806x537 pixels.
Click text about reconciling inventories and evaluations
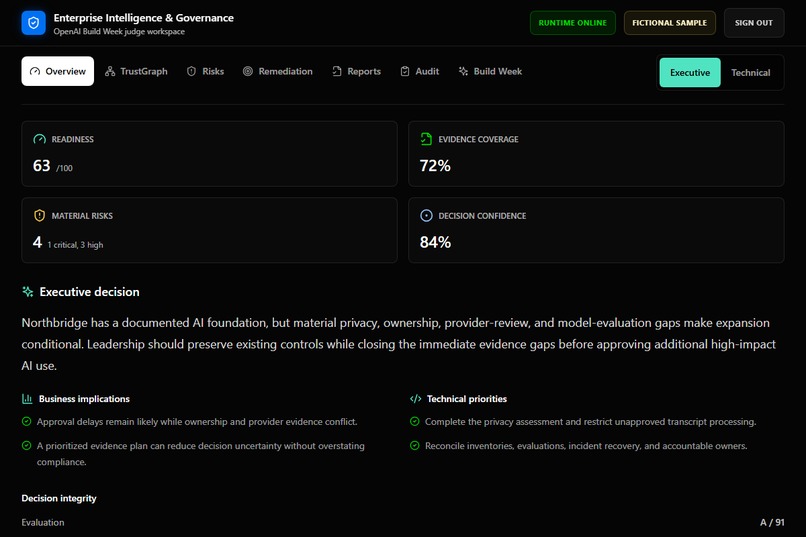click(x=586, y=446)
